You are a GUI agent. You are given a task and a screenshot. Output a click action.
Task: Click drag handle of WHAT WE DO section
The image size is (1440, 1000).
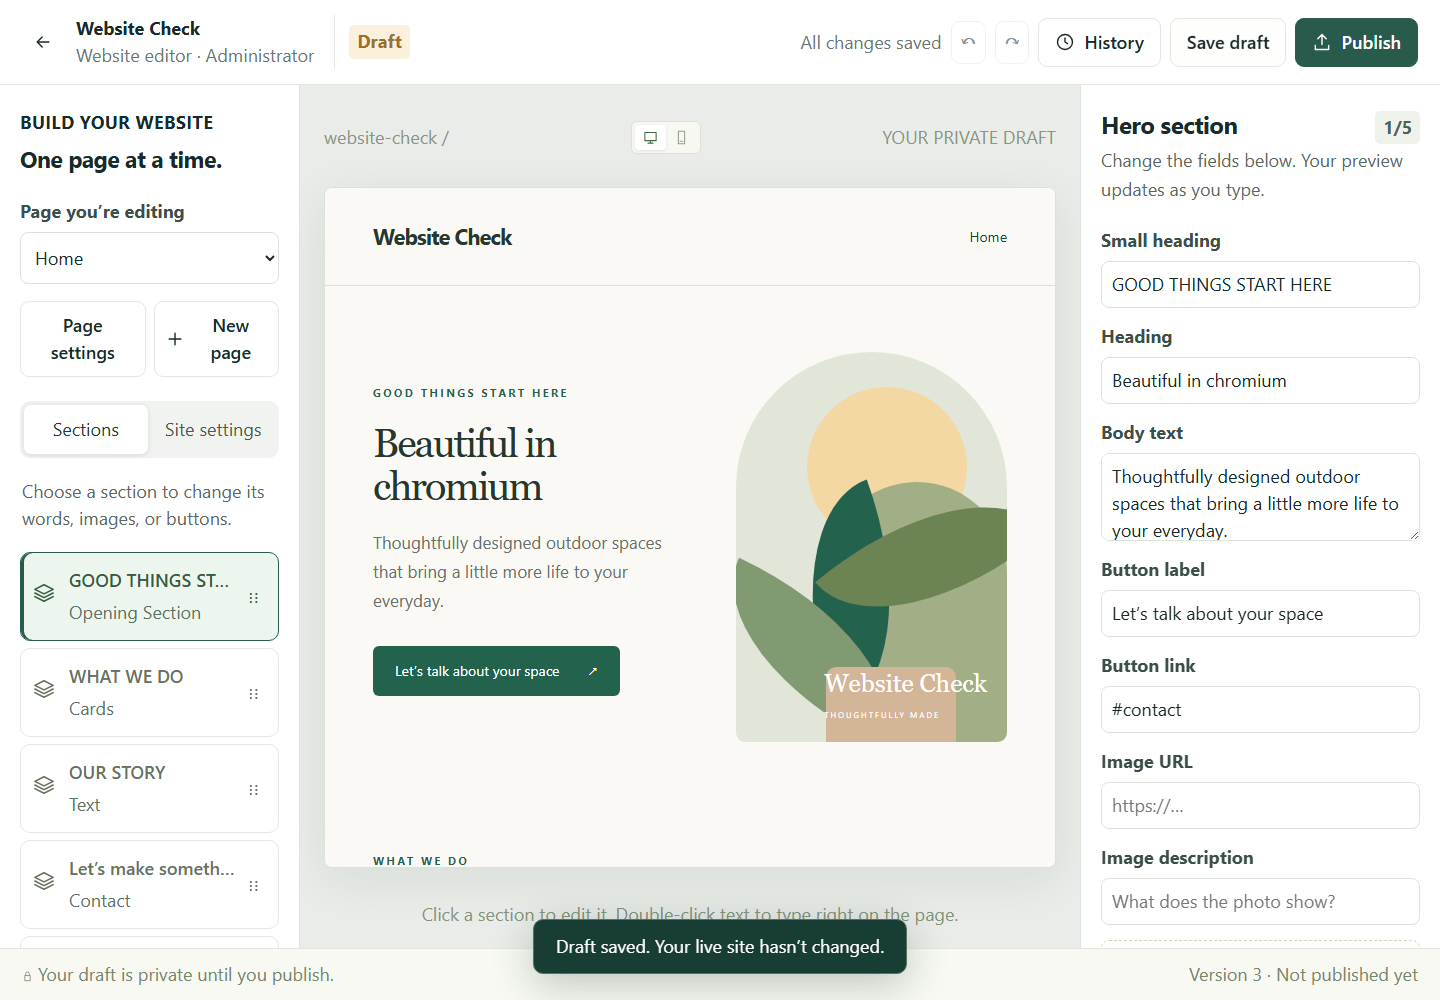point(254,693)
